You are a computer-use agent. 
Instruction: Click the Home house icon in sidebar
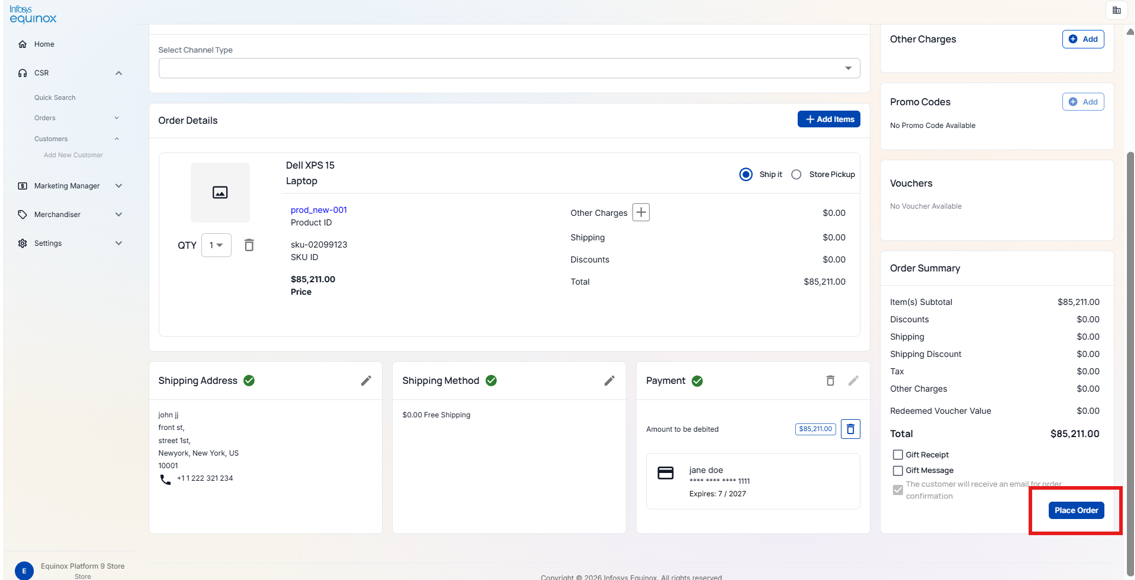(x=22, y=44)
